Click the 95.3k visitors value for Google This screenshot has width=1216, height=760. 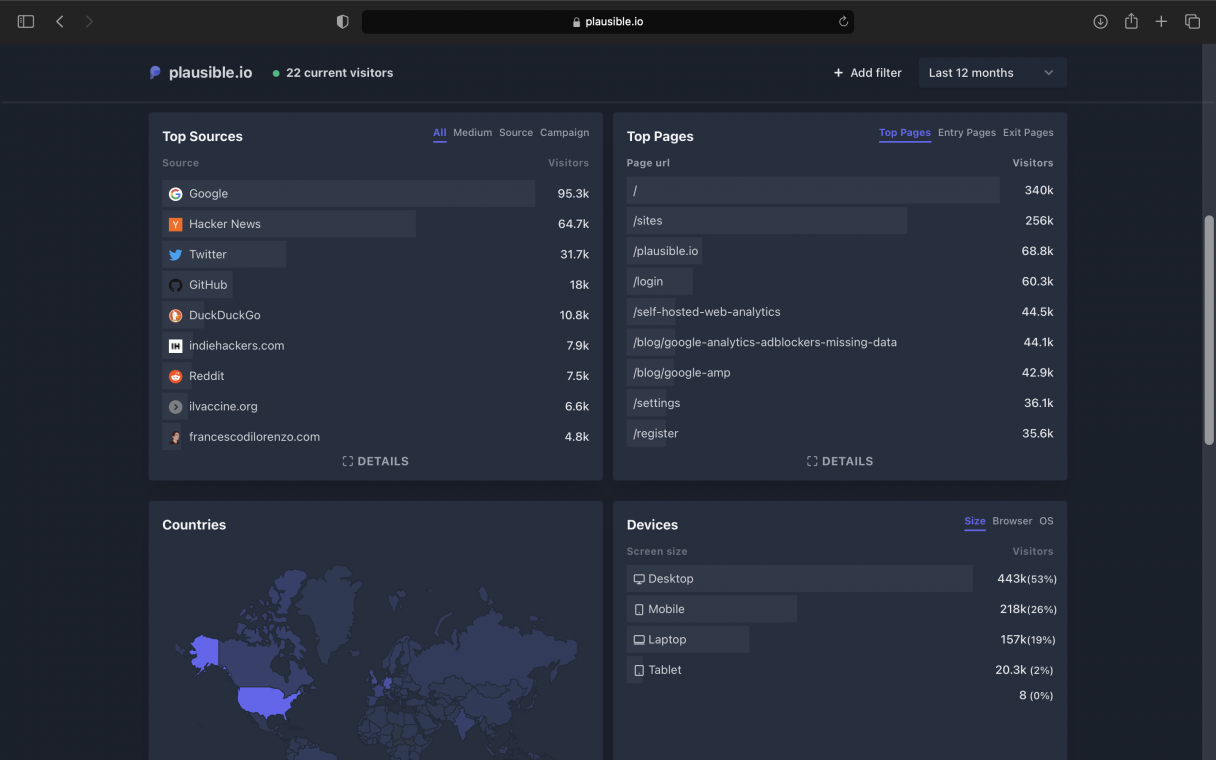[x=573, y=194]
